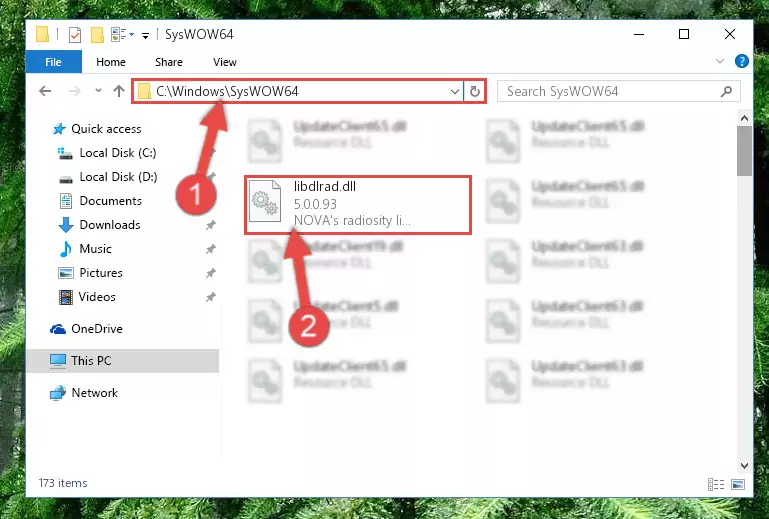Switch to the View ribbon tab
The image size is (769, 519).
(225, 62)
